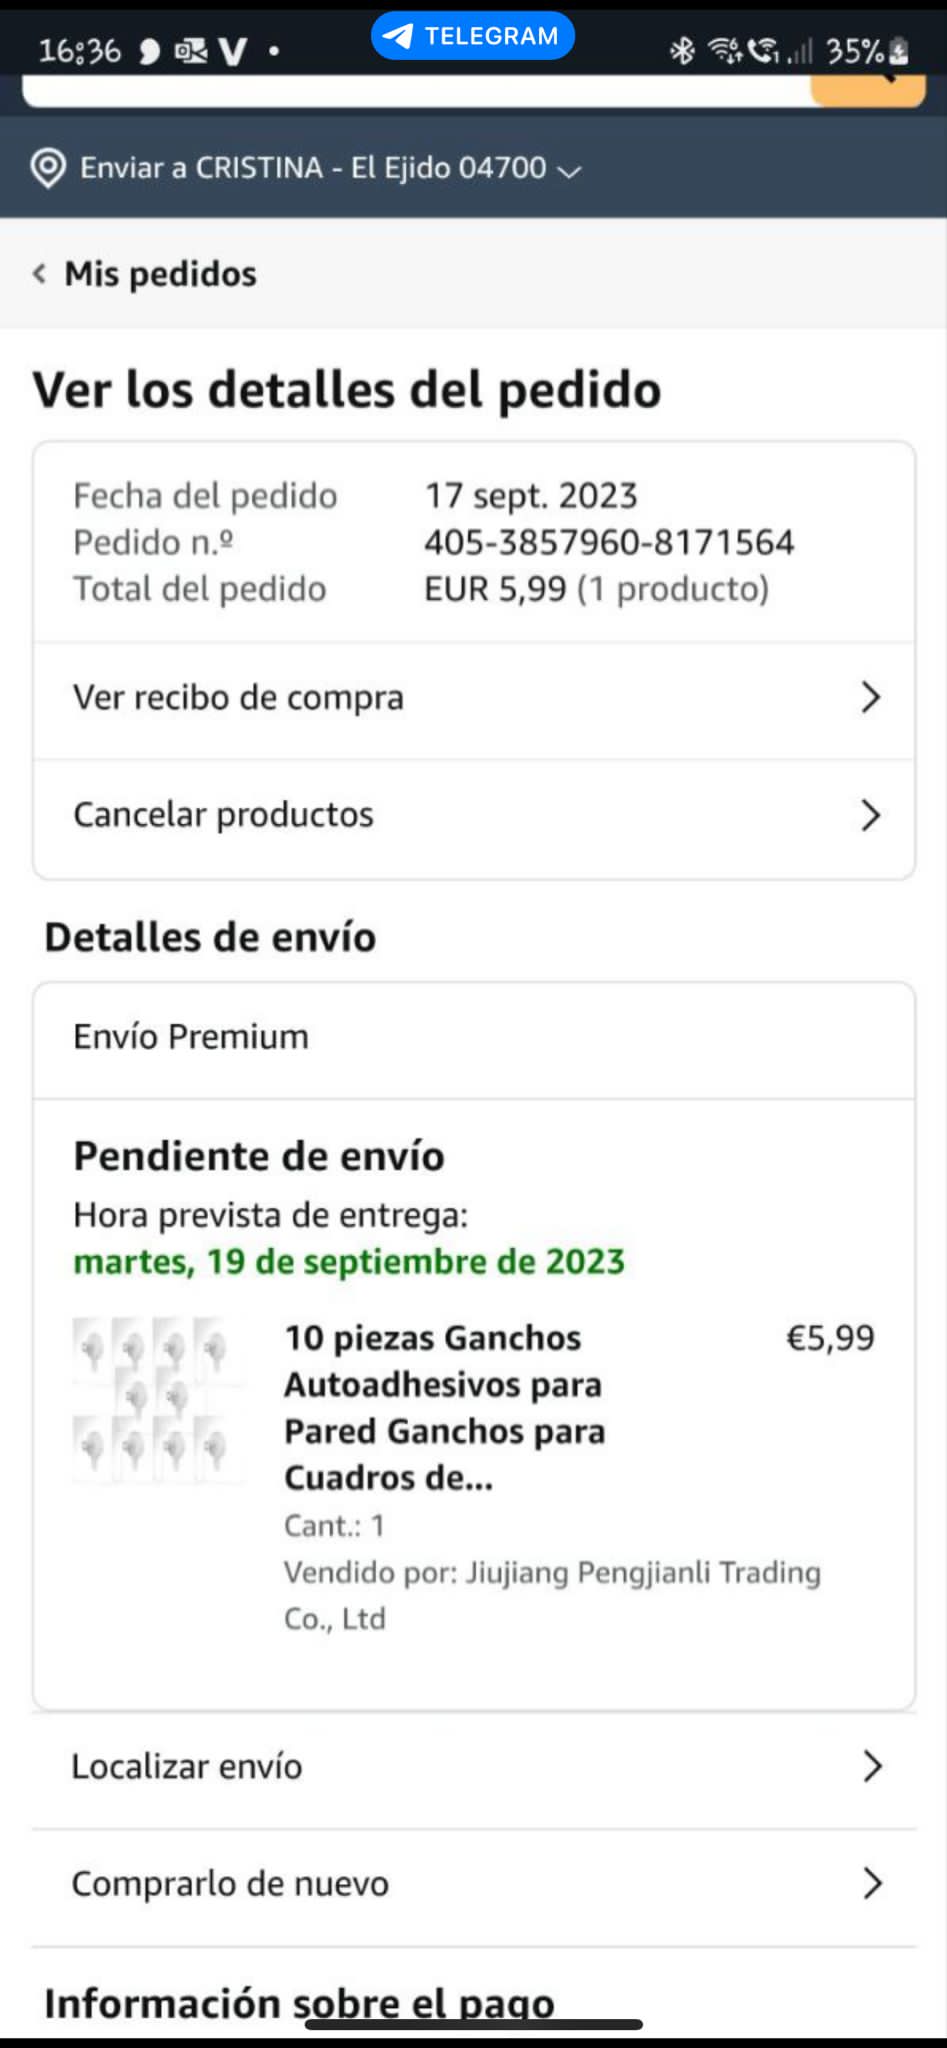This screenshot has height=2048, width=947.
Task: Tap the back arrow beside Mis pedidos
Action: pyautogui.click(x=40, y=273)
